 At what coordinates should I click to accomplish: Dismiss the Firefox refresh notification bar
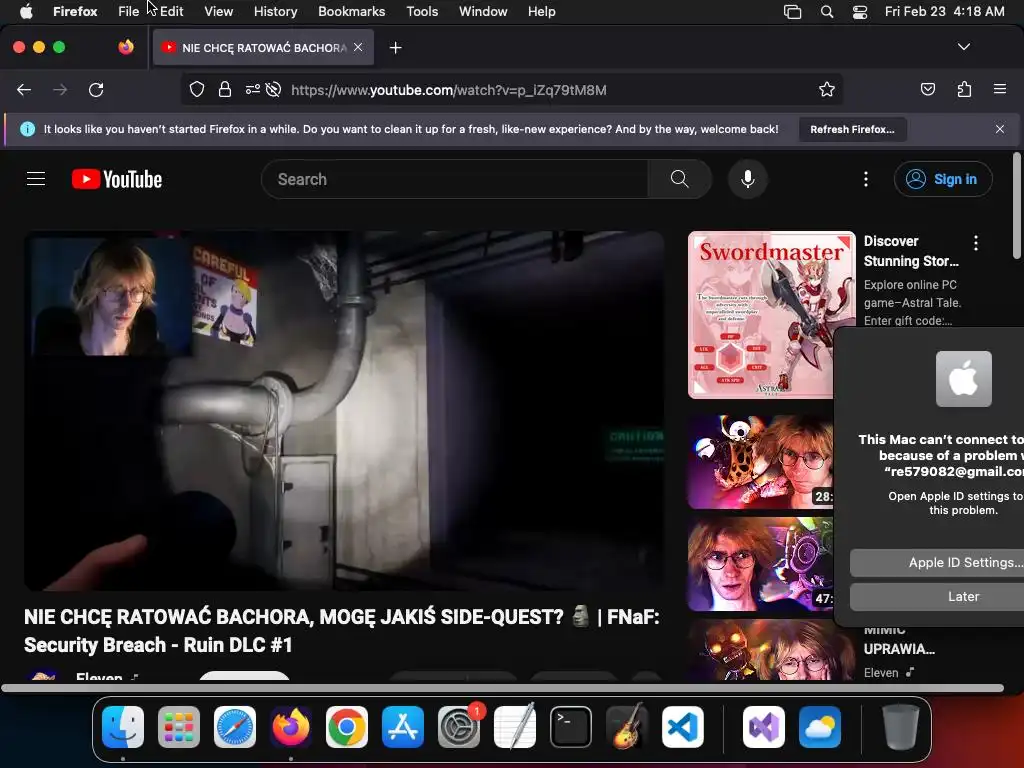pyautogui.click(x=1000, y=129)
